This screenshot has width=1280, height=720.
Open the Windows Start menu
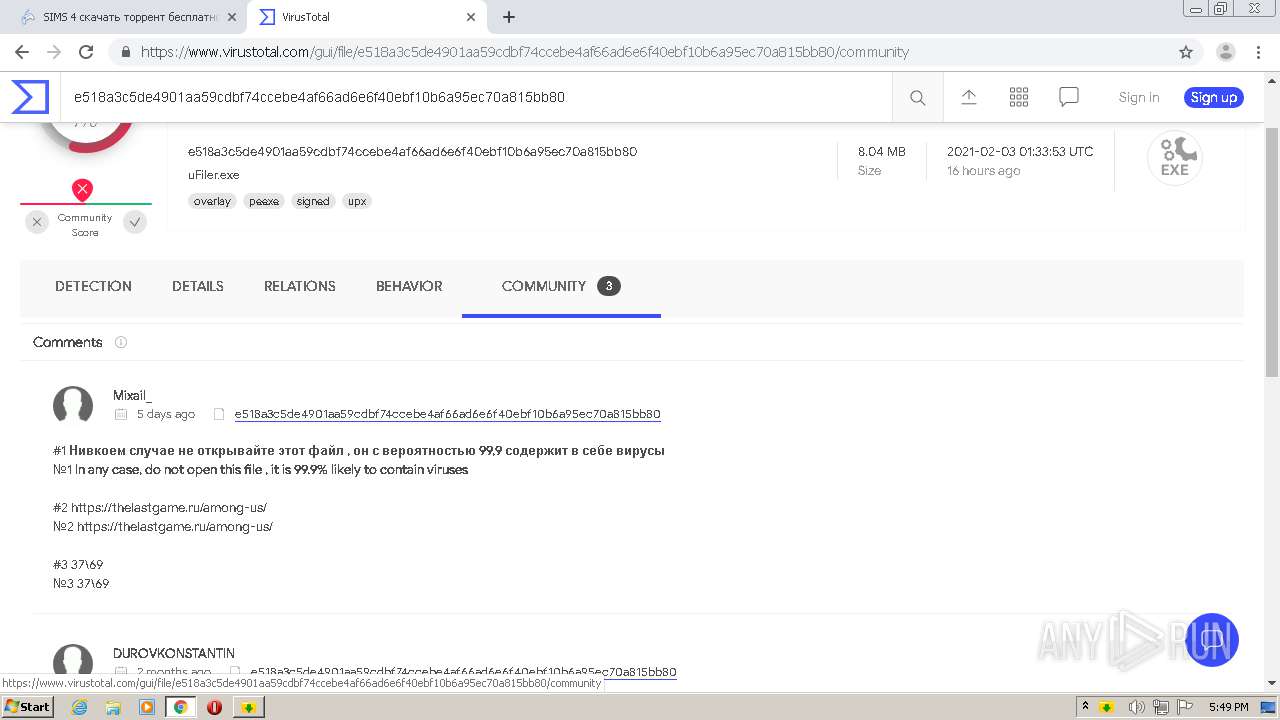28,706
